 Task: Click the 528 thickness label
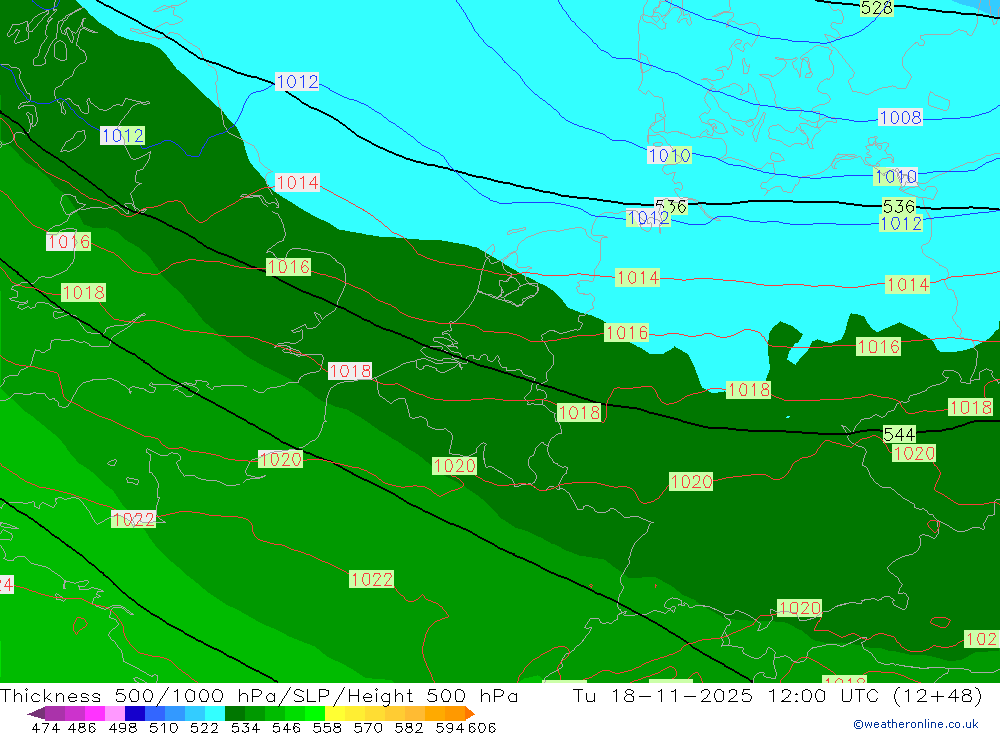(876, 8)
